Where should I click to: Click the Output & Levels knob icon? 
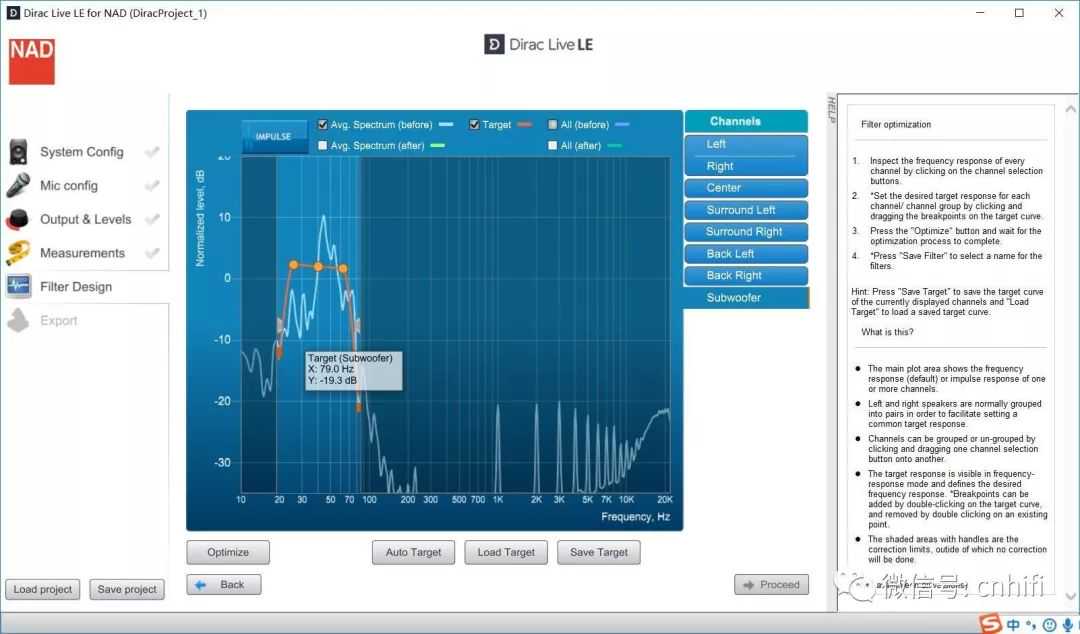tap(19, 220)
